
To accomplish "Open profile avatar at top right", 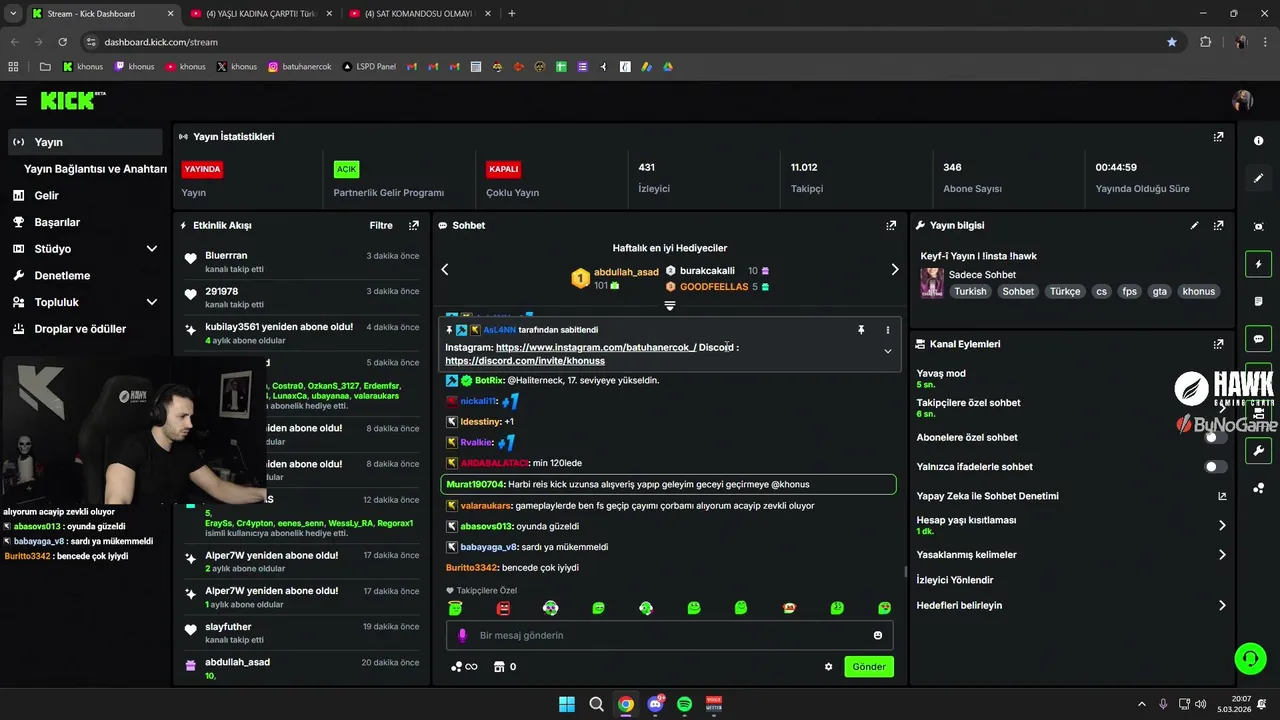I will click(1243, 101).
